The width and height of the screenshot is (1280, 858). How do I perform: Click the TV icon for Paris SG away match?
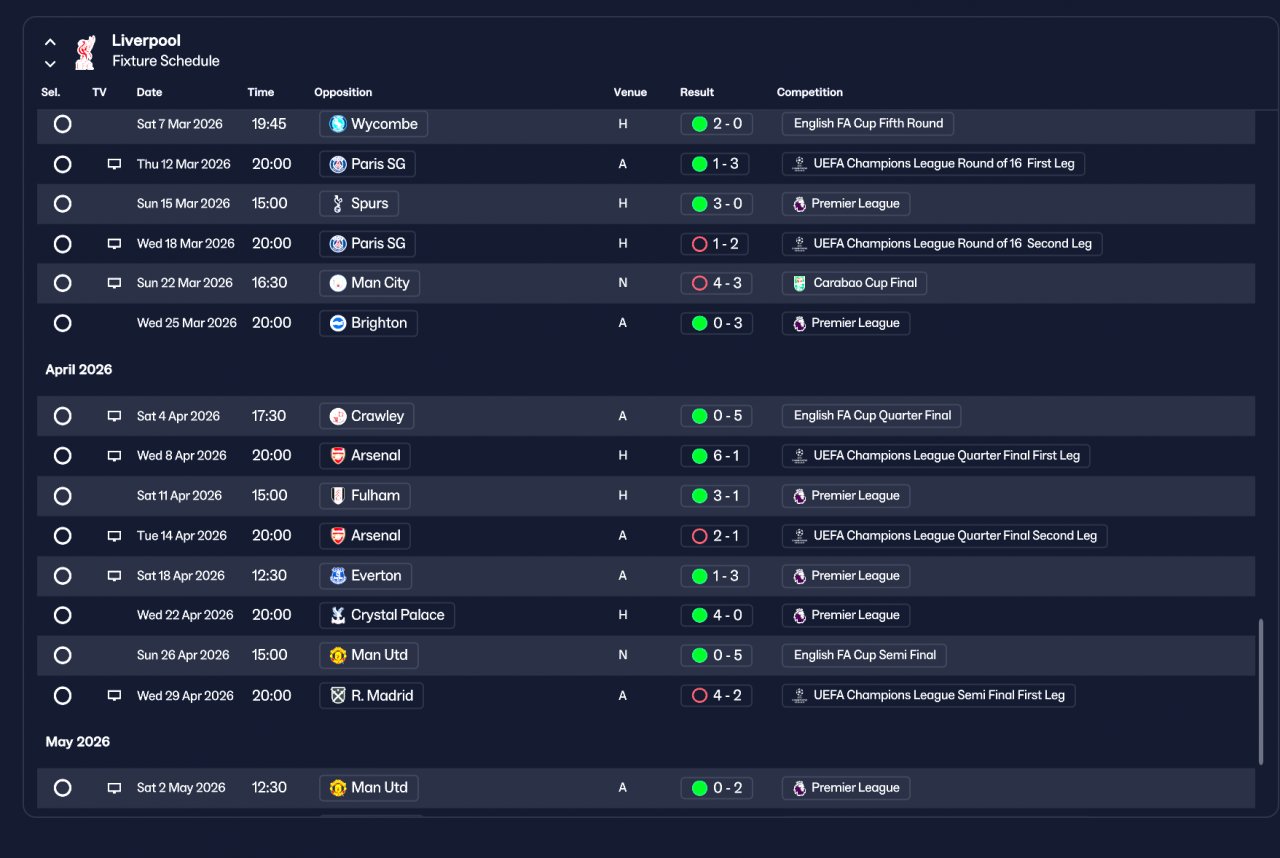click(114, 164)
